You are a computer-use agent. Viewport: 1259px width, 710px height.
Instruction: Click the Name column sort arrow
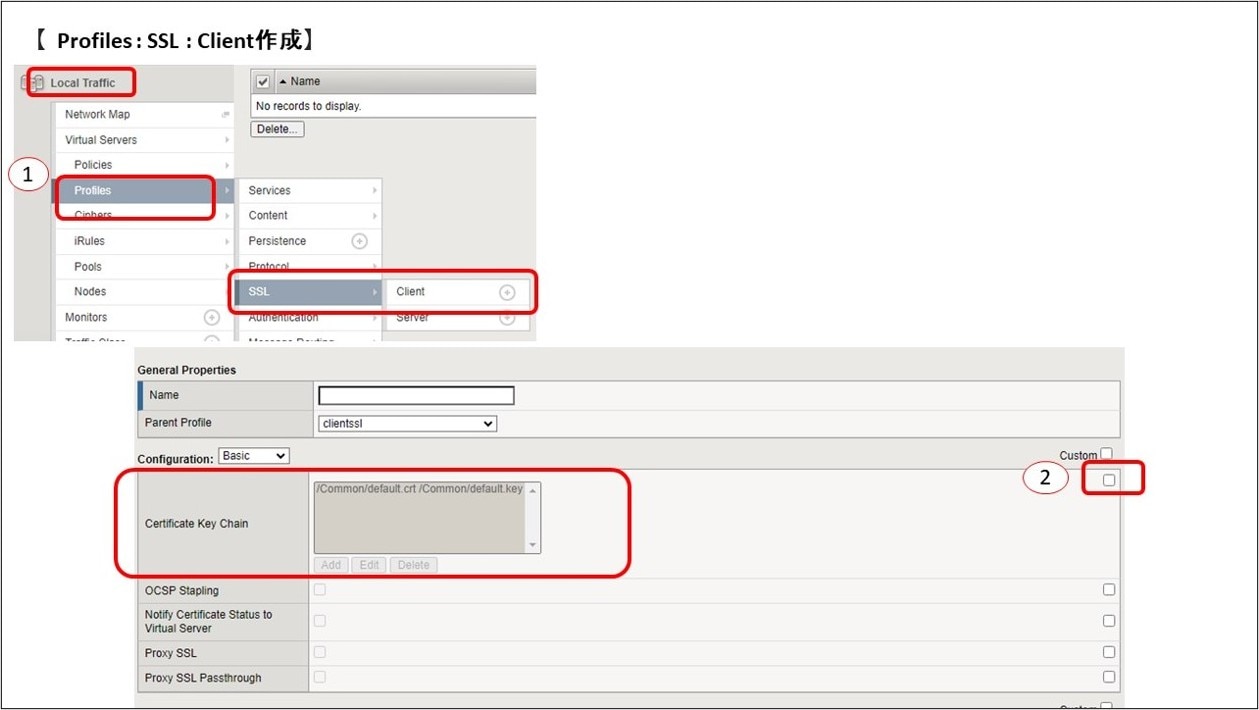click(282, 81)
